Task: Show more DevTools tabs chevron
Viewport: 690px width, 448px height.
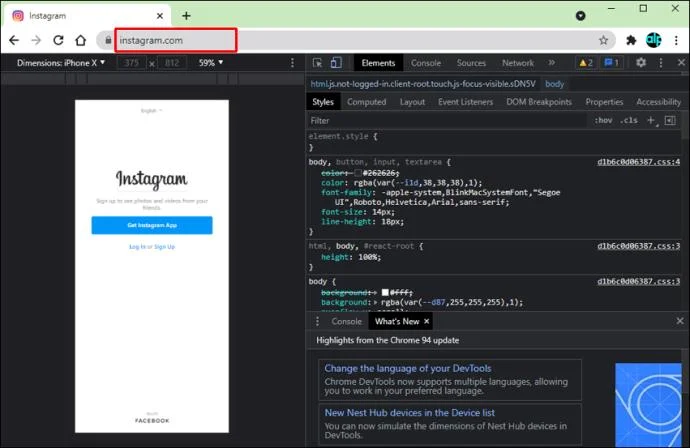Action: click(551, 63)
